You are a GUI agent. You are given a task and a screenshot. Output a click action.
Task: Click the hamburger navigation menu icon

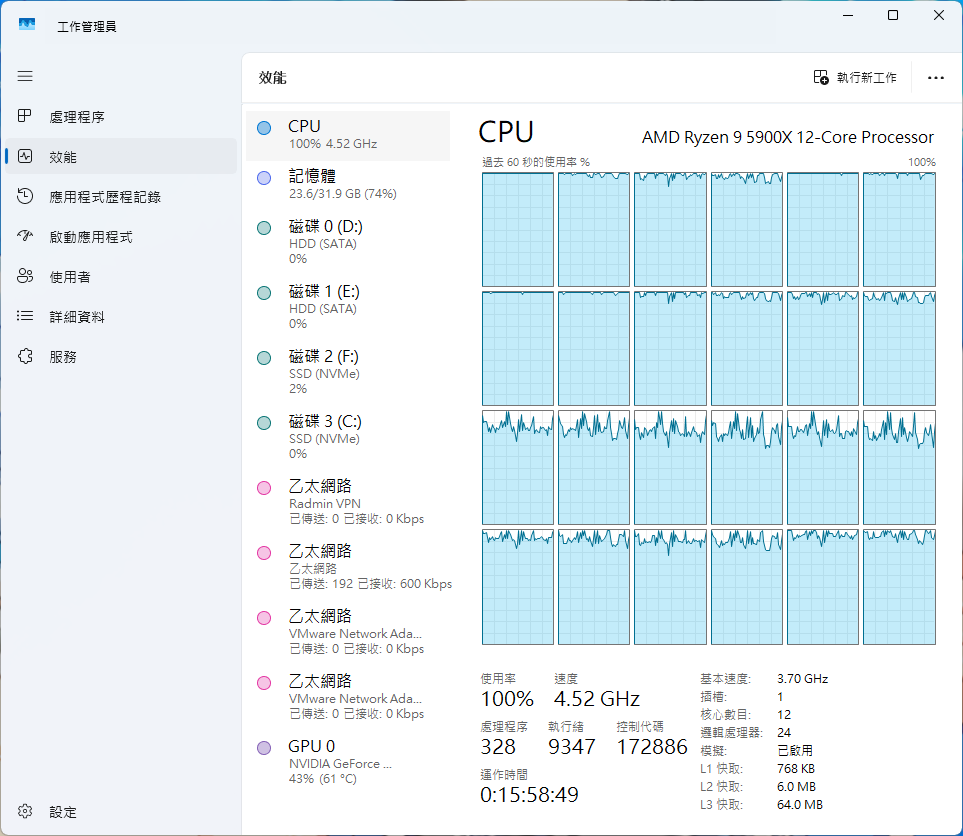[25, 76]
